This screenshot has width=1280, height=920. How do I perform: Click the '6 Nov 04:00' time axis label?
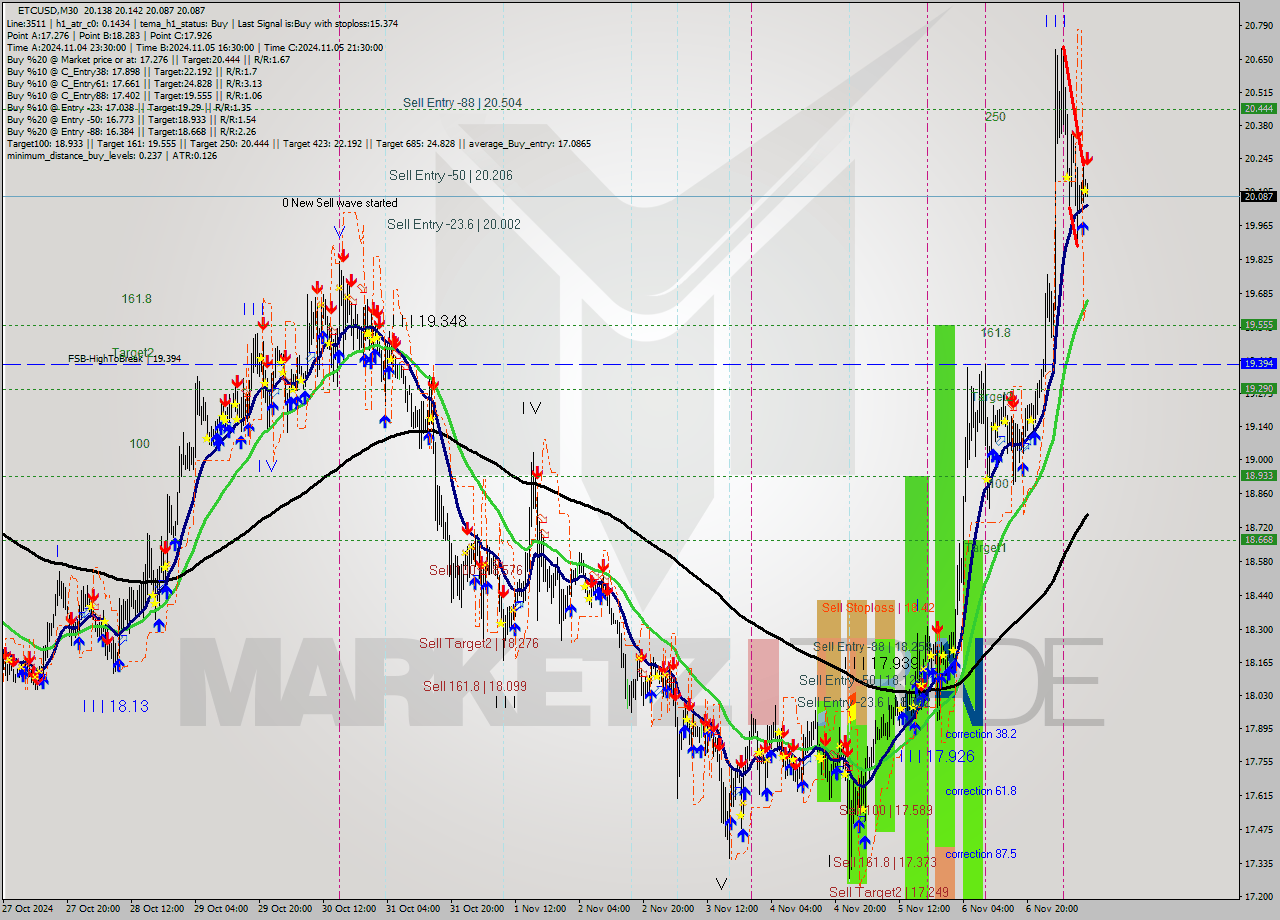coord(989,909)
